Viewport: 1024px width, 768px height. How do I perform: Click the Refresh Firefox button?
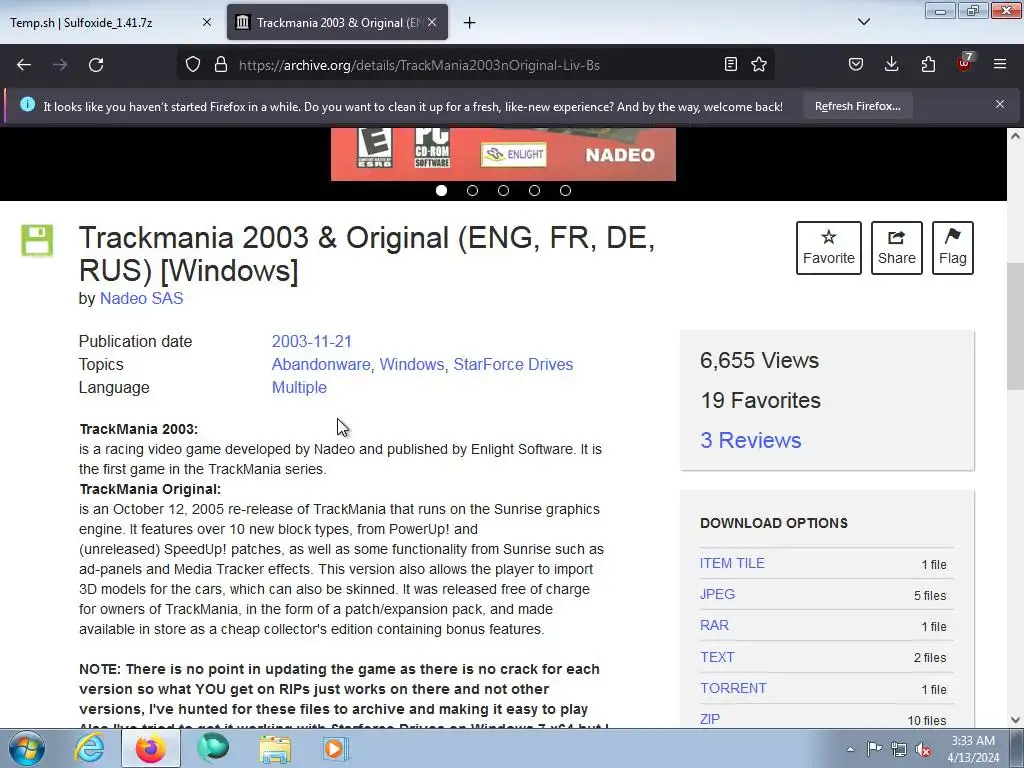point(857,106)
